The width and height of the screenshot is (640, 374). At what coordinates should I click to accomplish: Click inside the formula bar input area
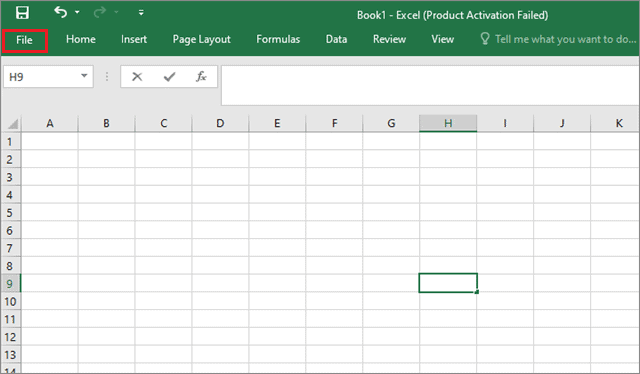click(430, 85)
